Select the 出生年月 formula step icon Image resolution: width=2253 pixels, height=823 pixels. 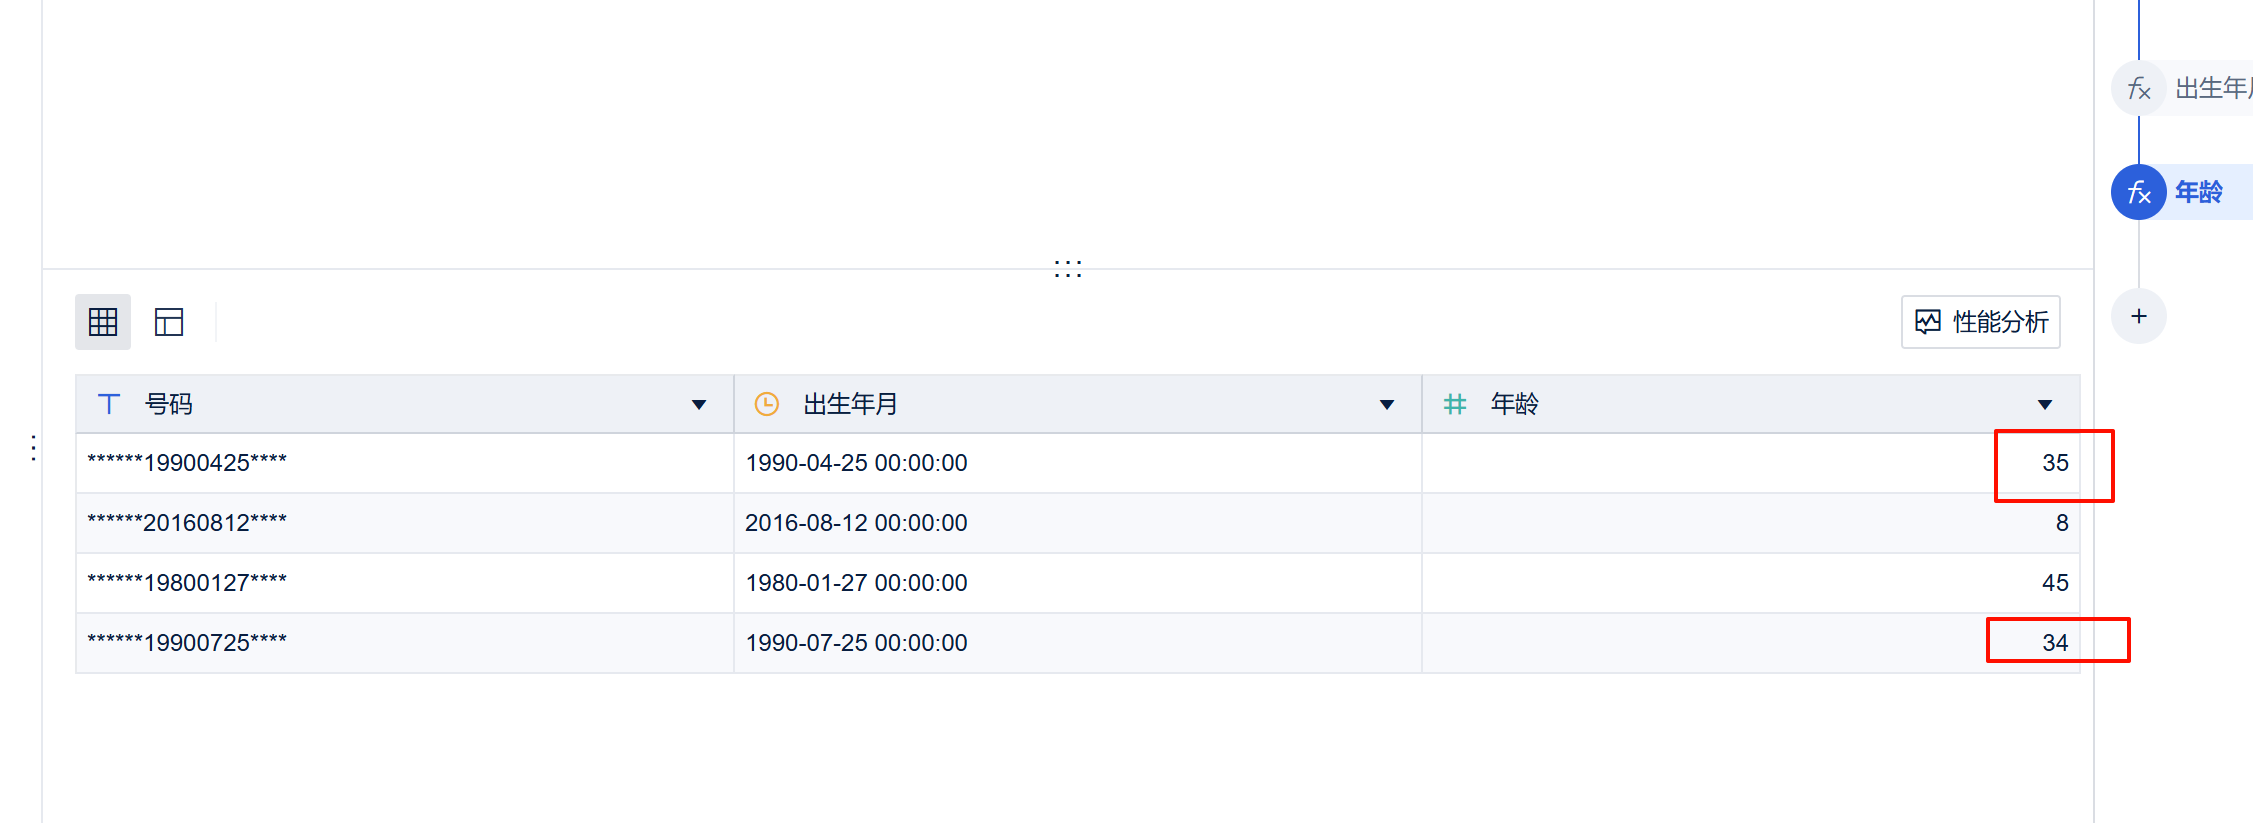[x=2139, y=88]
